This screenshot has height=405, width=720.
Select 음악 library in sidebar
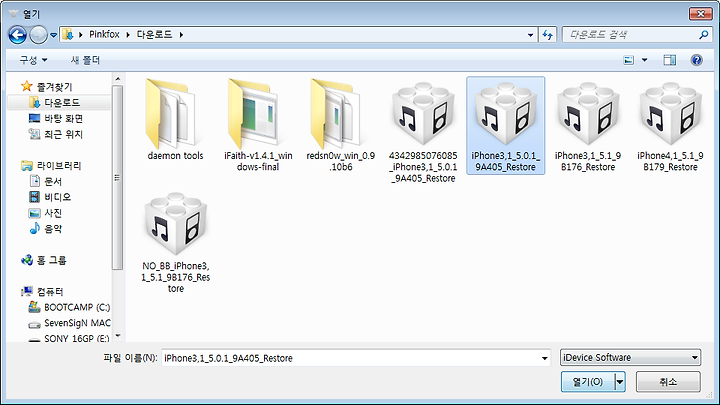(x=45, y=228)
